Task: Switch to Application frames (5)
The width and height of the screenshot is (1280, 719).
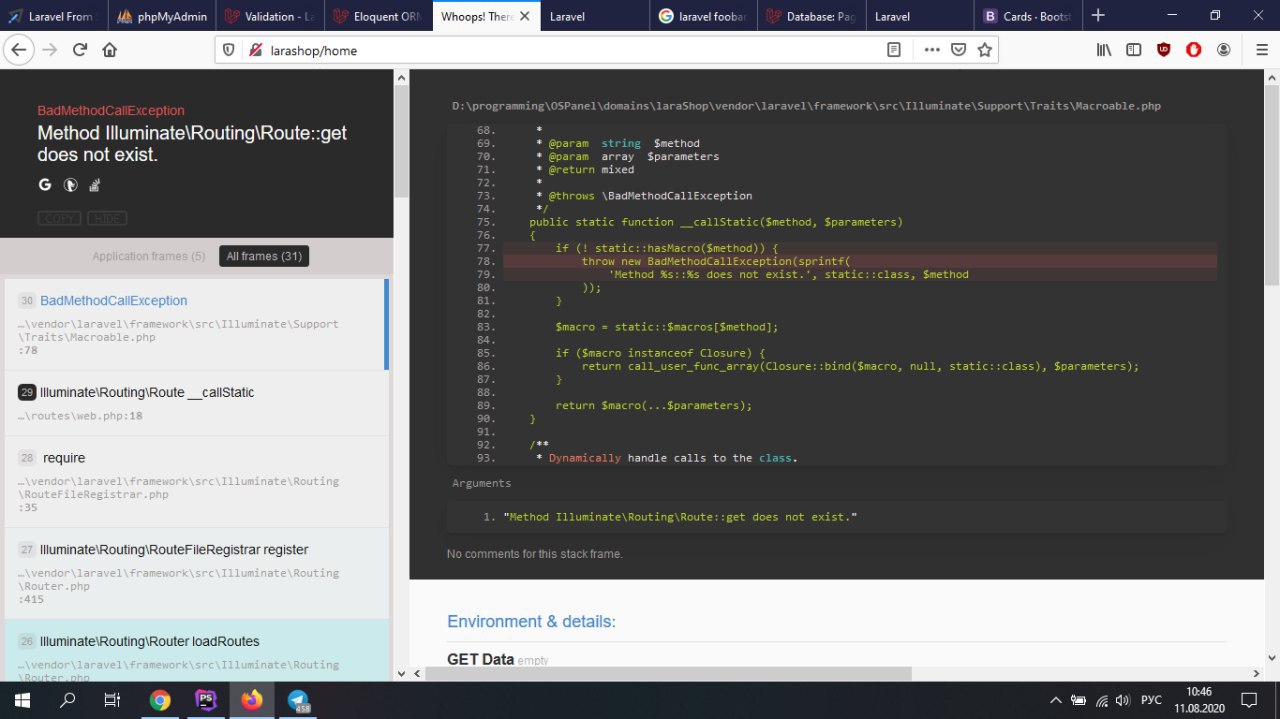Action: point(148,257)
